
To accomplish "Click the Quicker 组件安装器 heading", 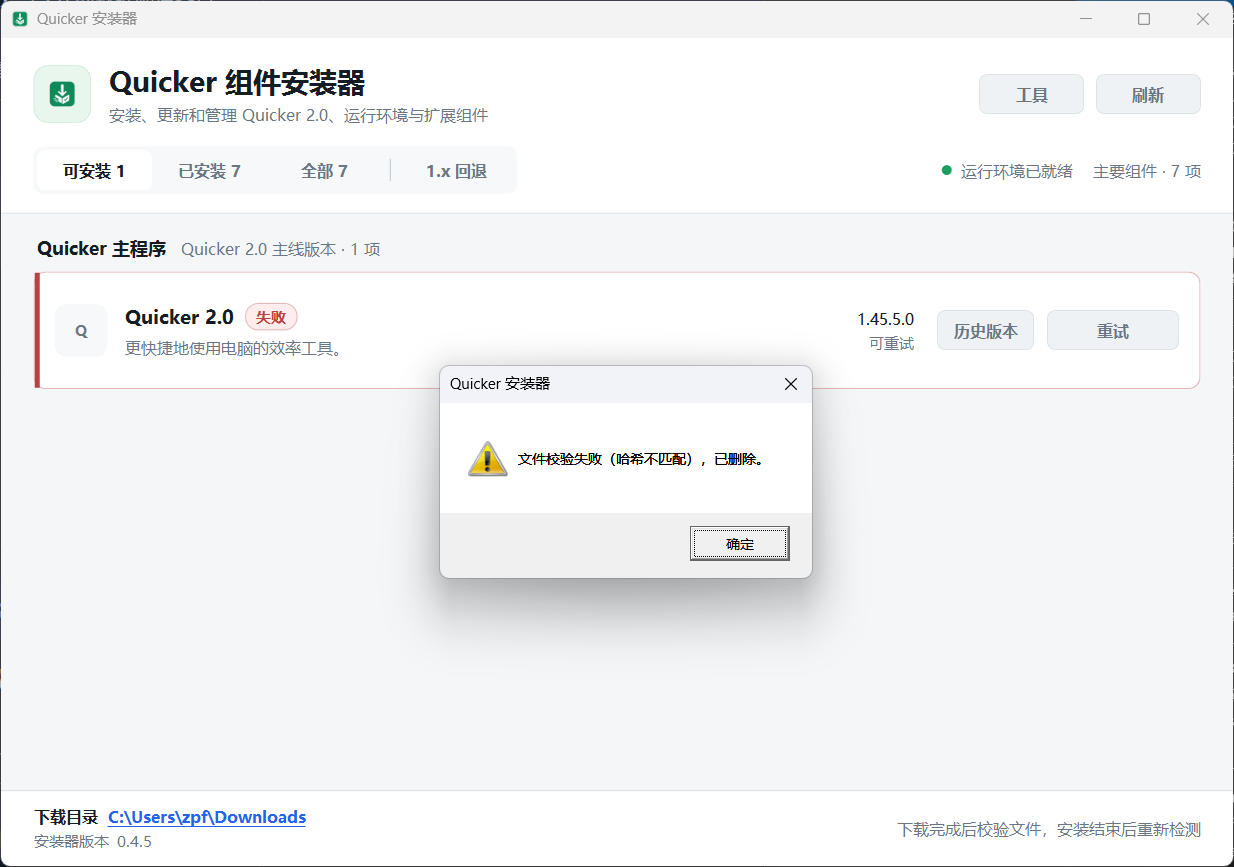I will 237,82.
